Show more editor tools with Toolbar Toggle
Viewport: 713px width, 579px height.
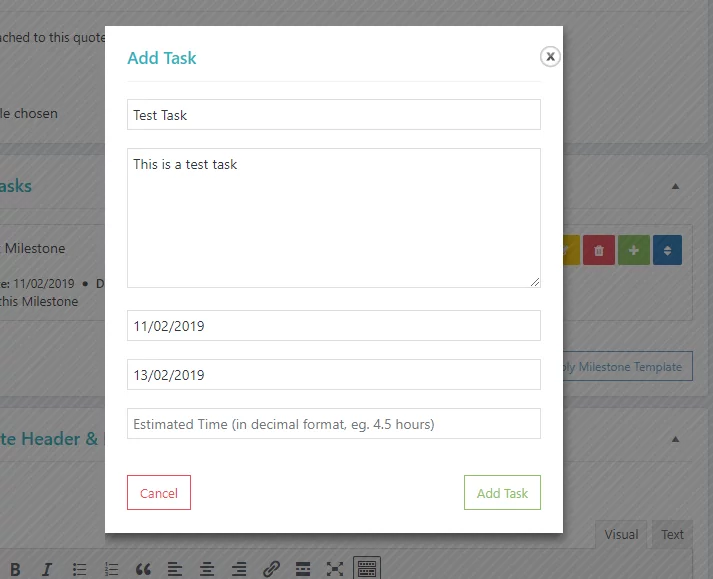click(367, 569)
